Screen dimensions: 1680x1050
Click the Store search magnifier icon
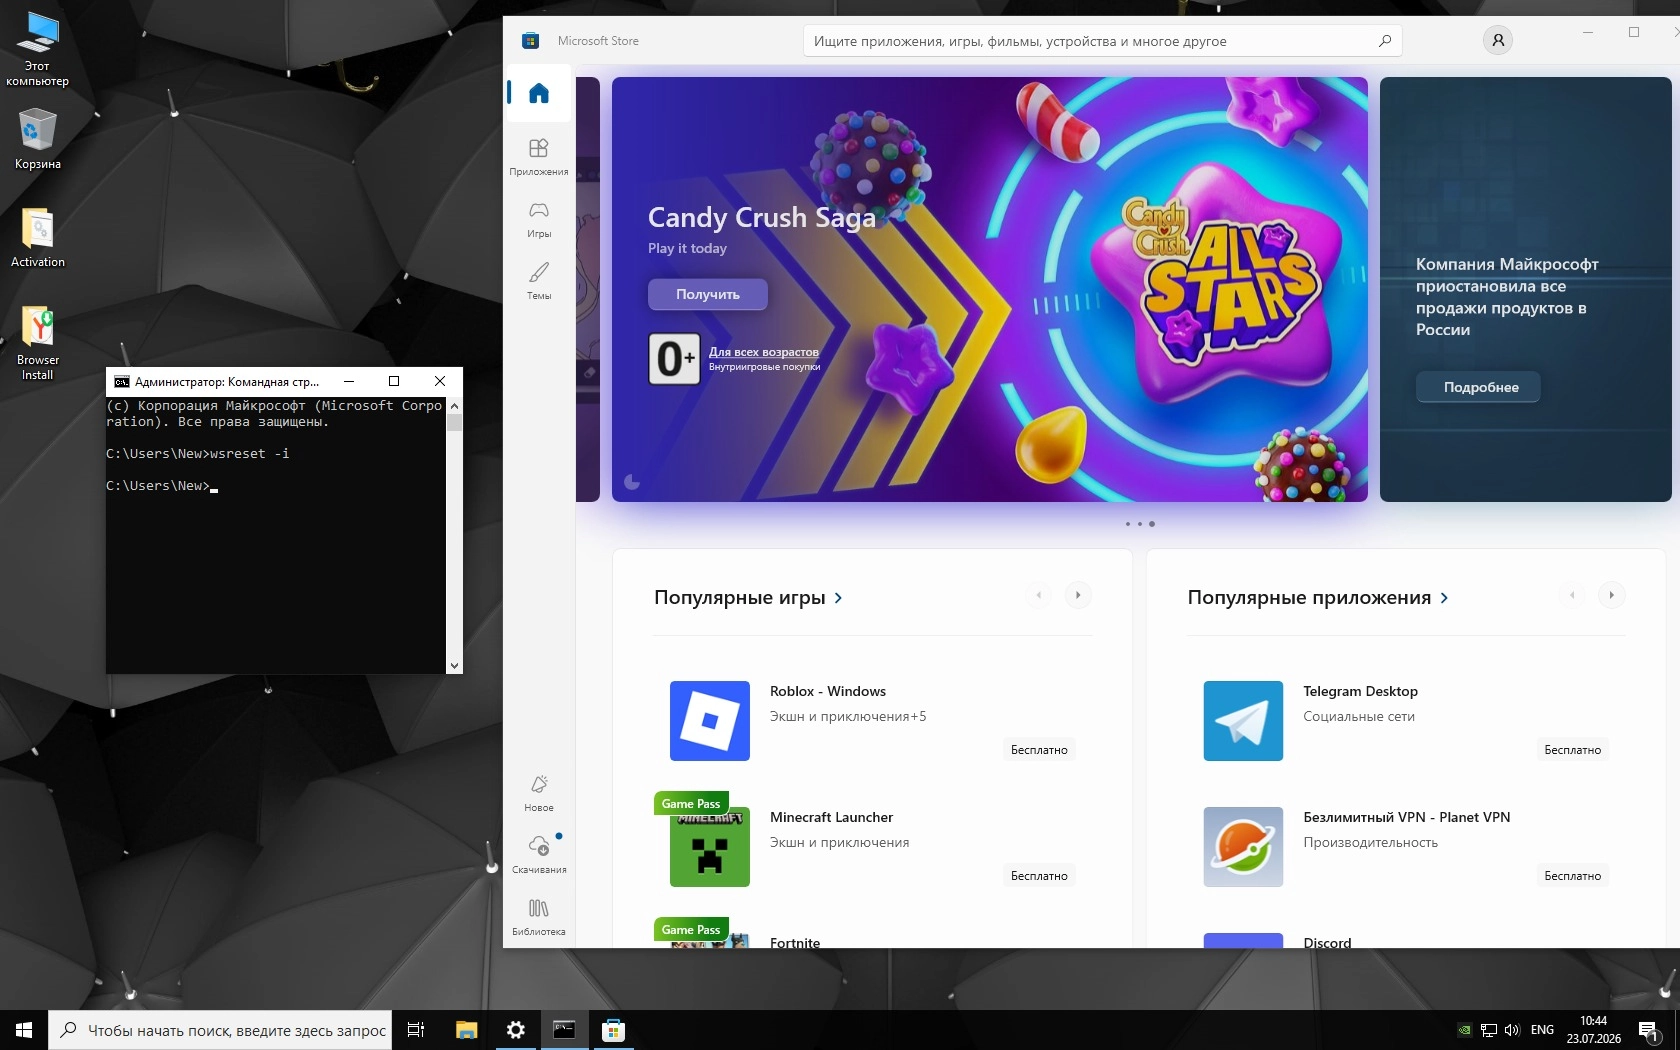click(1385, 41)
